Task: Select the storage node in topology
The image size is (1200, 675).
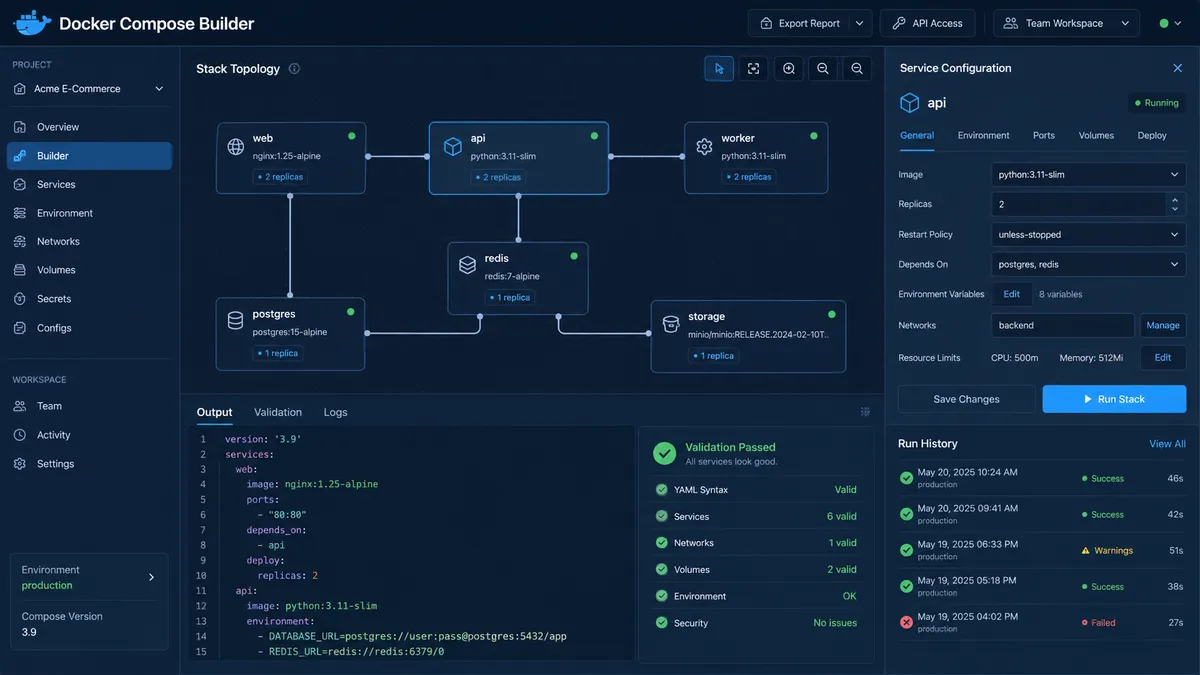Action: (748, 336)
